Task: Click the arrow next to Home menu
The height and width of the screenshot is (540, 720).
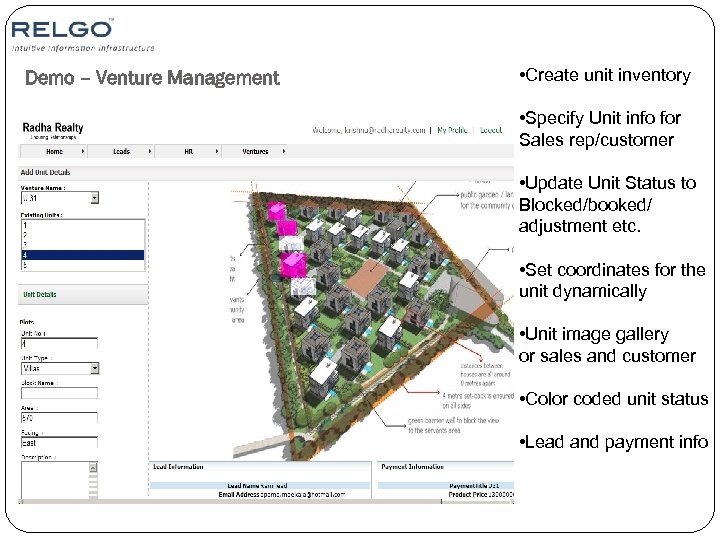Action: click(83, 151)
